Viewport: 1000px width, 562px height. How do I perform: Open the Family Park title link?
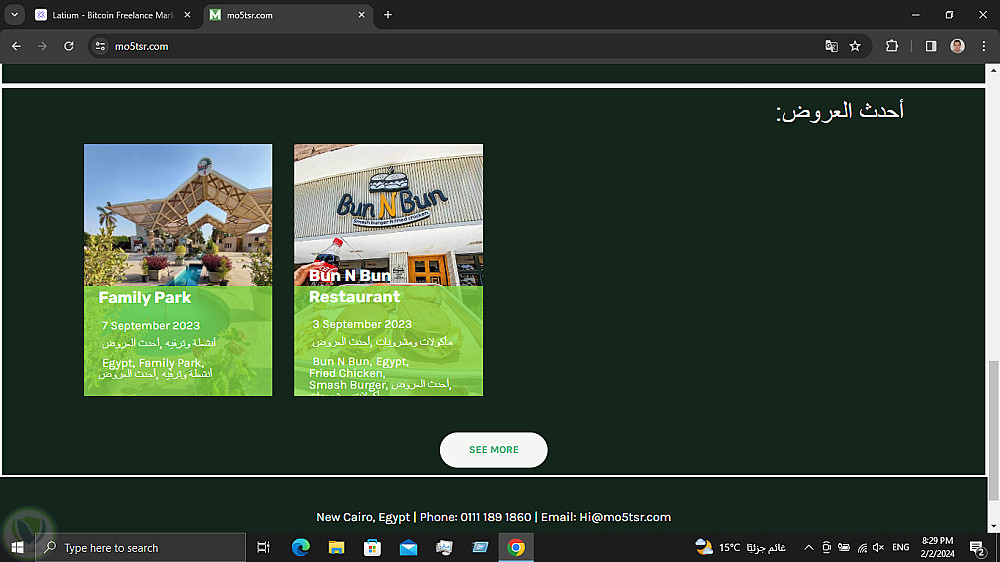[x=145, y=297]
